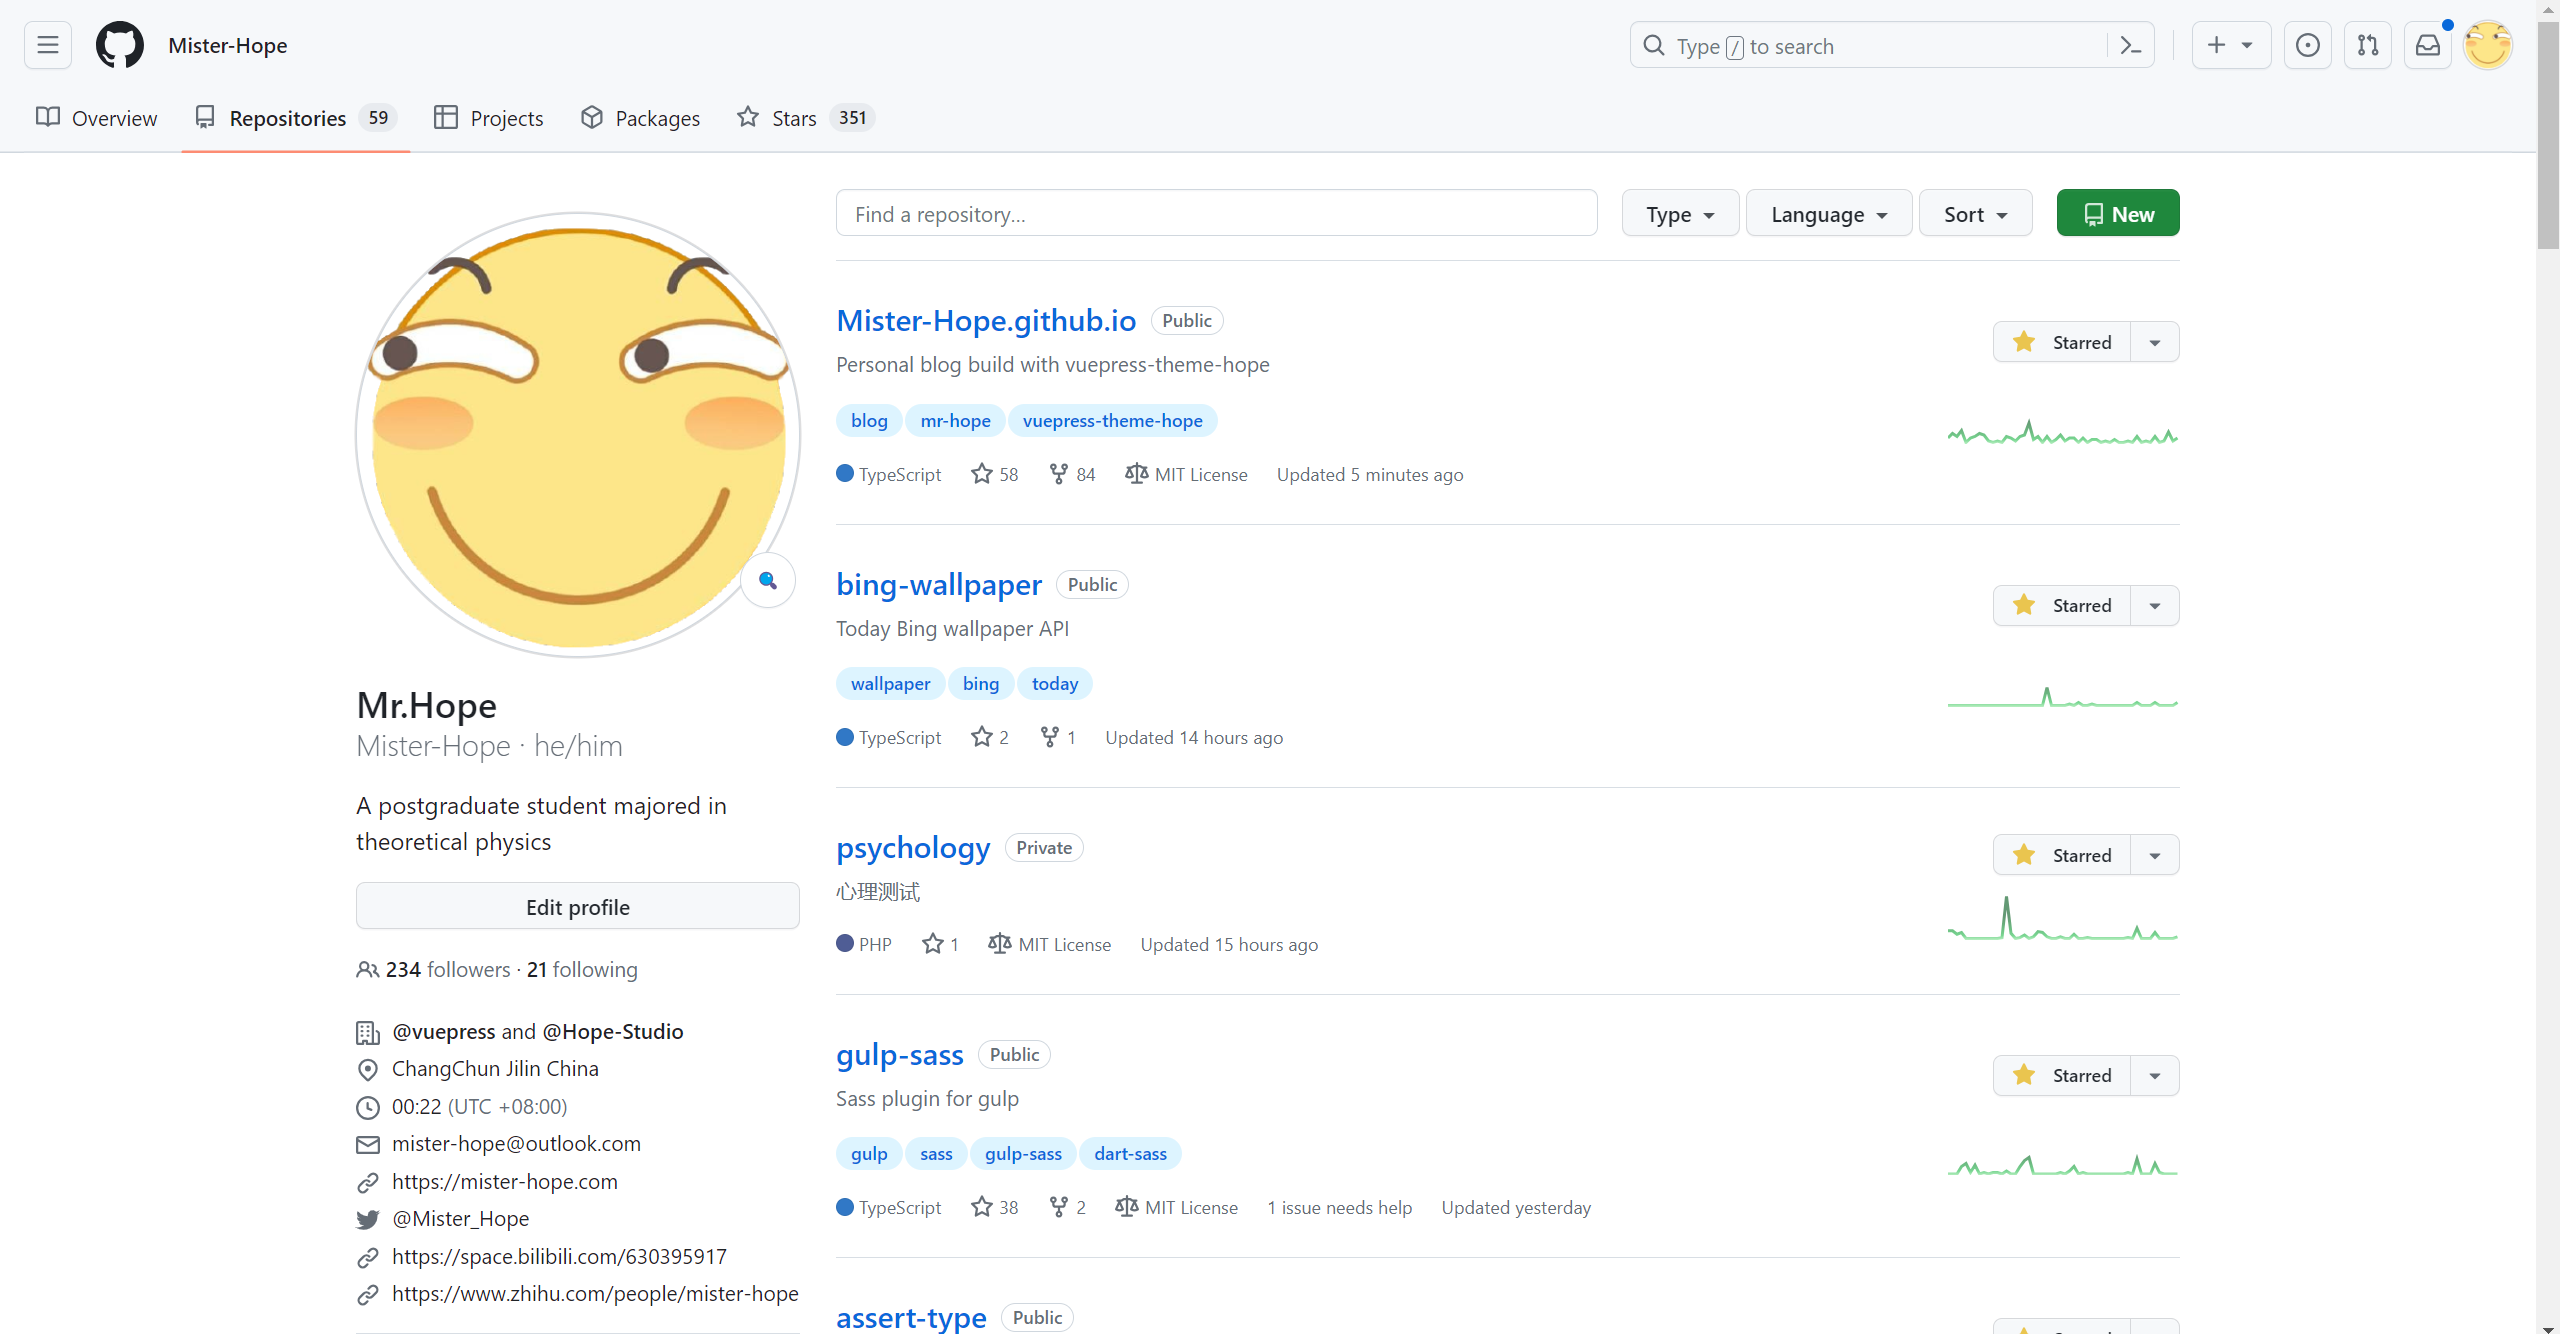This screenshot has width=2560, height=1334.
Task: Click the Edit profile button
Action: tap(577, 907)
